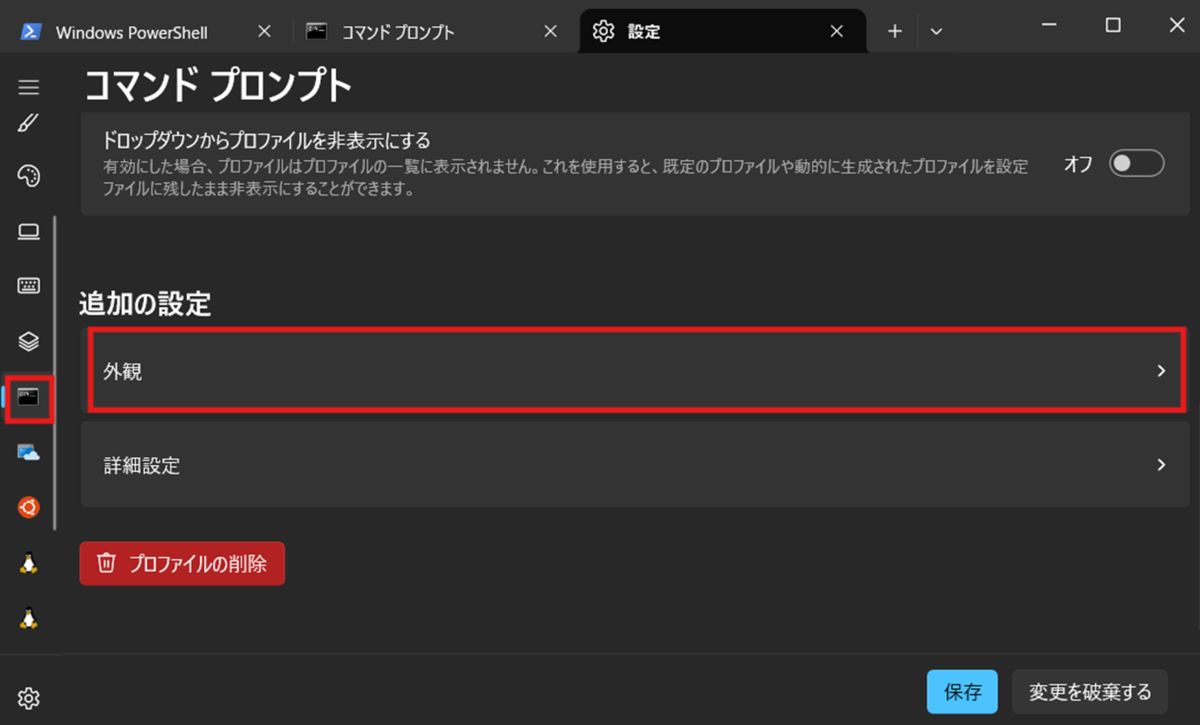Click the 追加の設定 heading
1200x725 pixels.
[145, 304]
